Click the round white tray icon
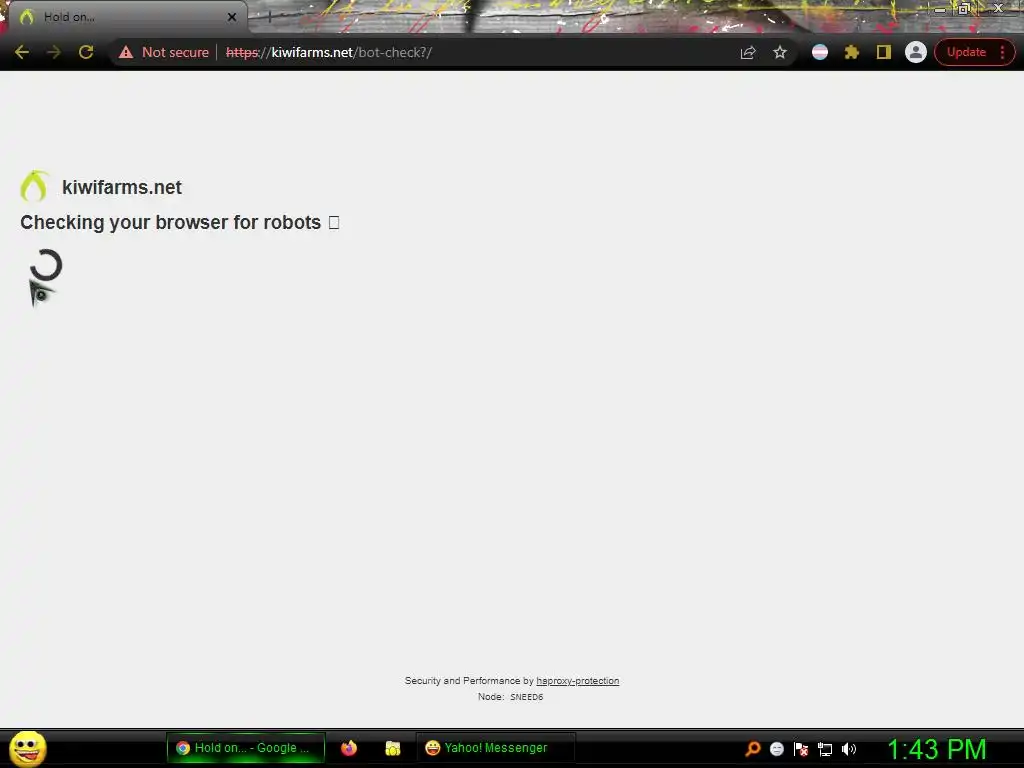The width and height of the screenshot is (1024, 768). pyautogui.click(x=776, y=749)
